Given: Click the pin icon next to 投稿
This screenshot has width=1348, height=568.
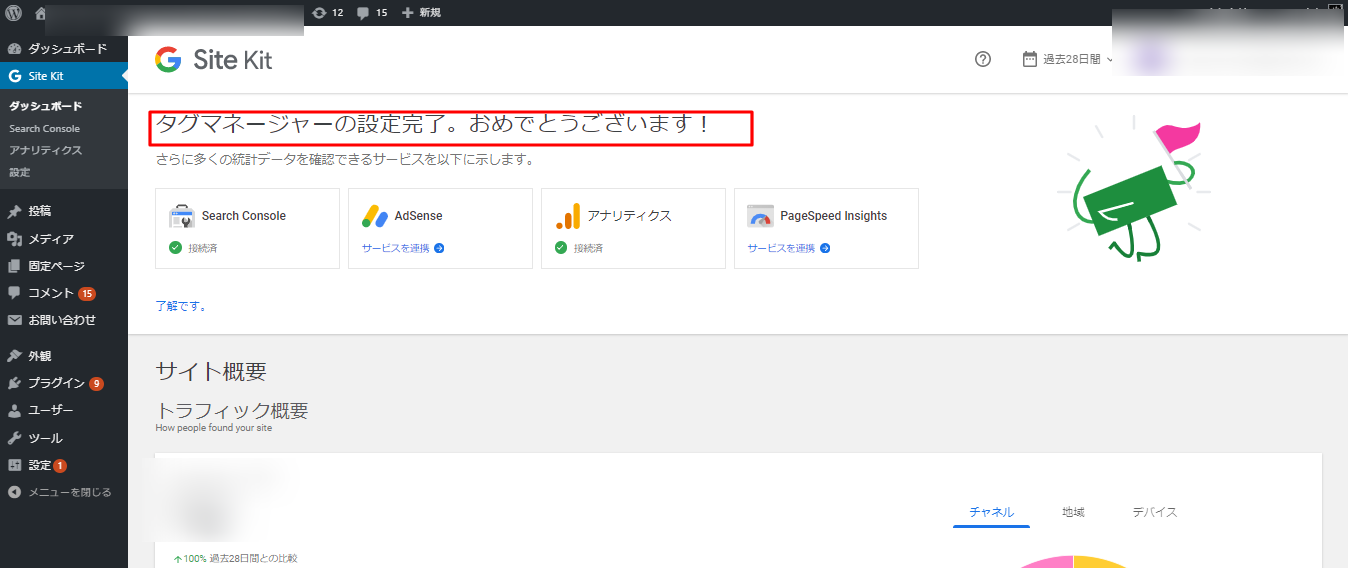Looking at the screenshot, I should 14,212.
